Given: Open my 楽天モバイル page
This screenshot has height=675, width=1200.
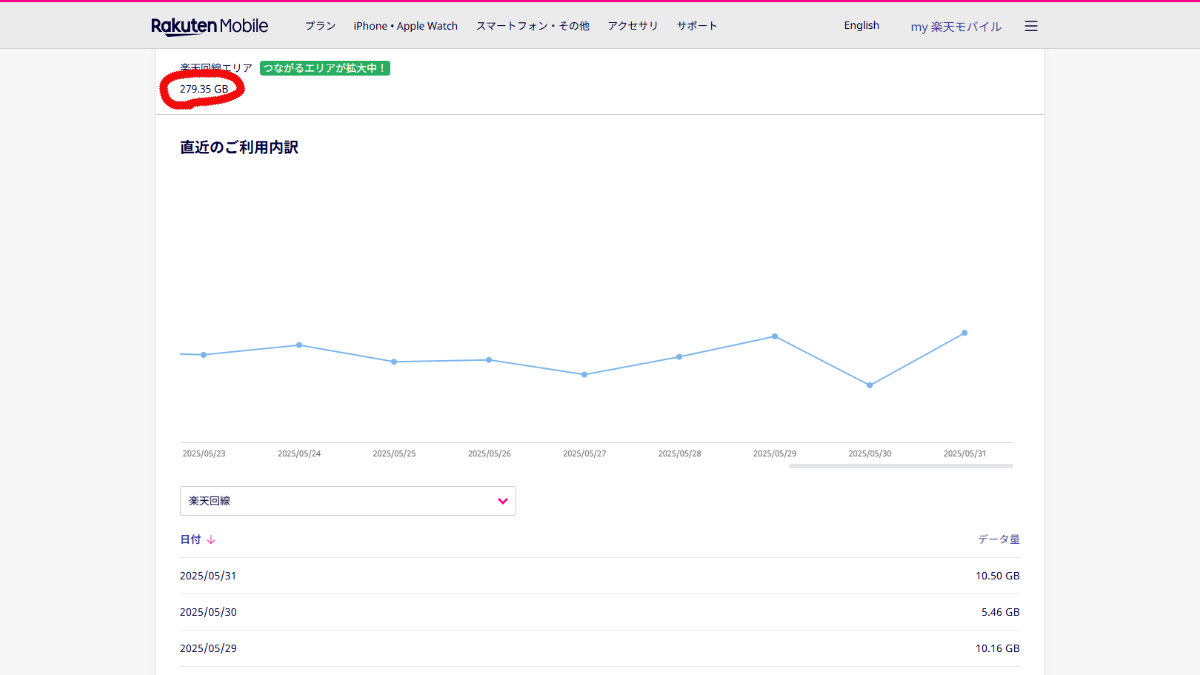Looking at the screenshot, I should [x=956, y=26].
